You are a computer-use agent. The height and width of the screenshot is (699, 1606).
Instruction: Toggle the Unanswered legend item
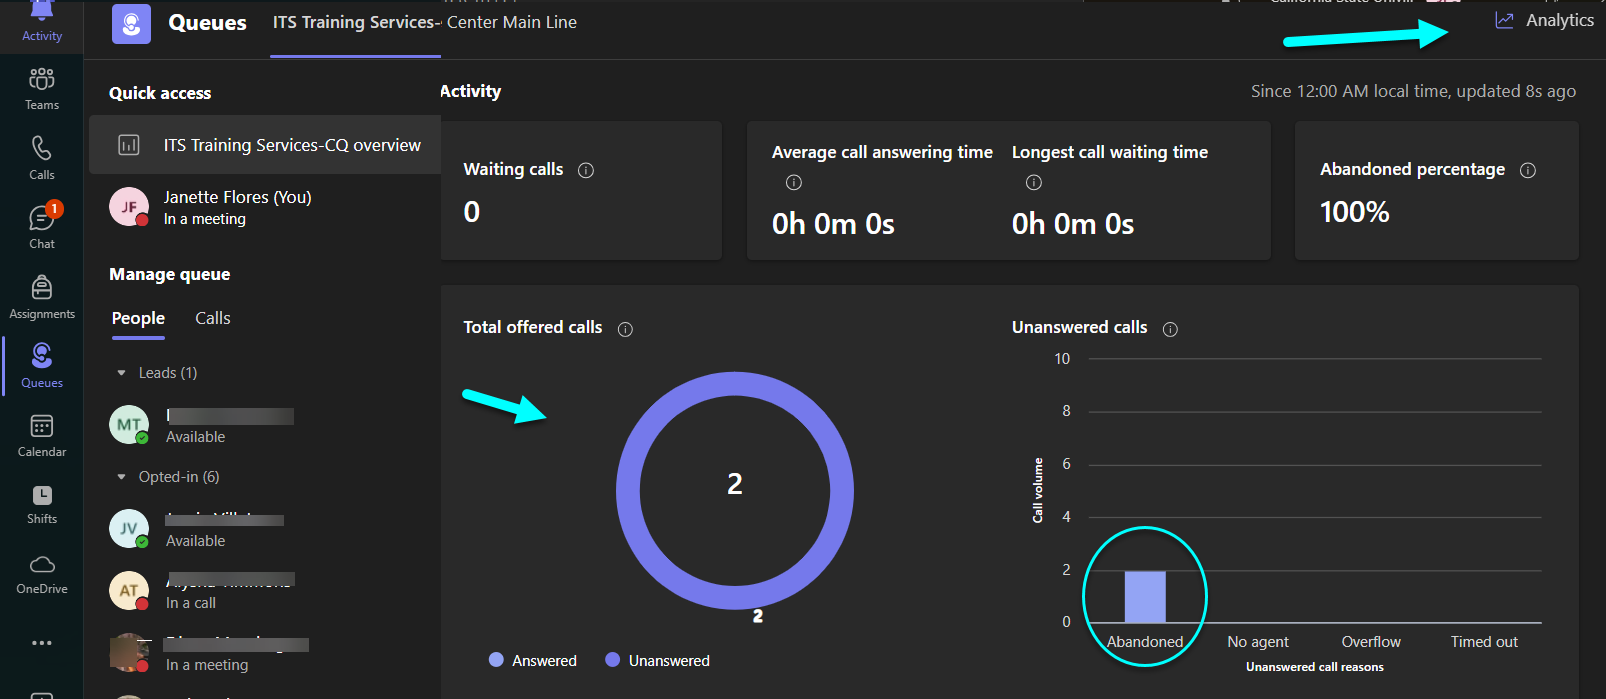click(658, 660)
